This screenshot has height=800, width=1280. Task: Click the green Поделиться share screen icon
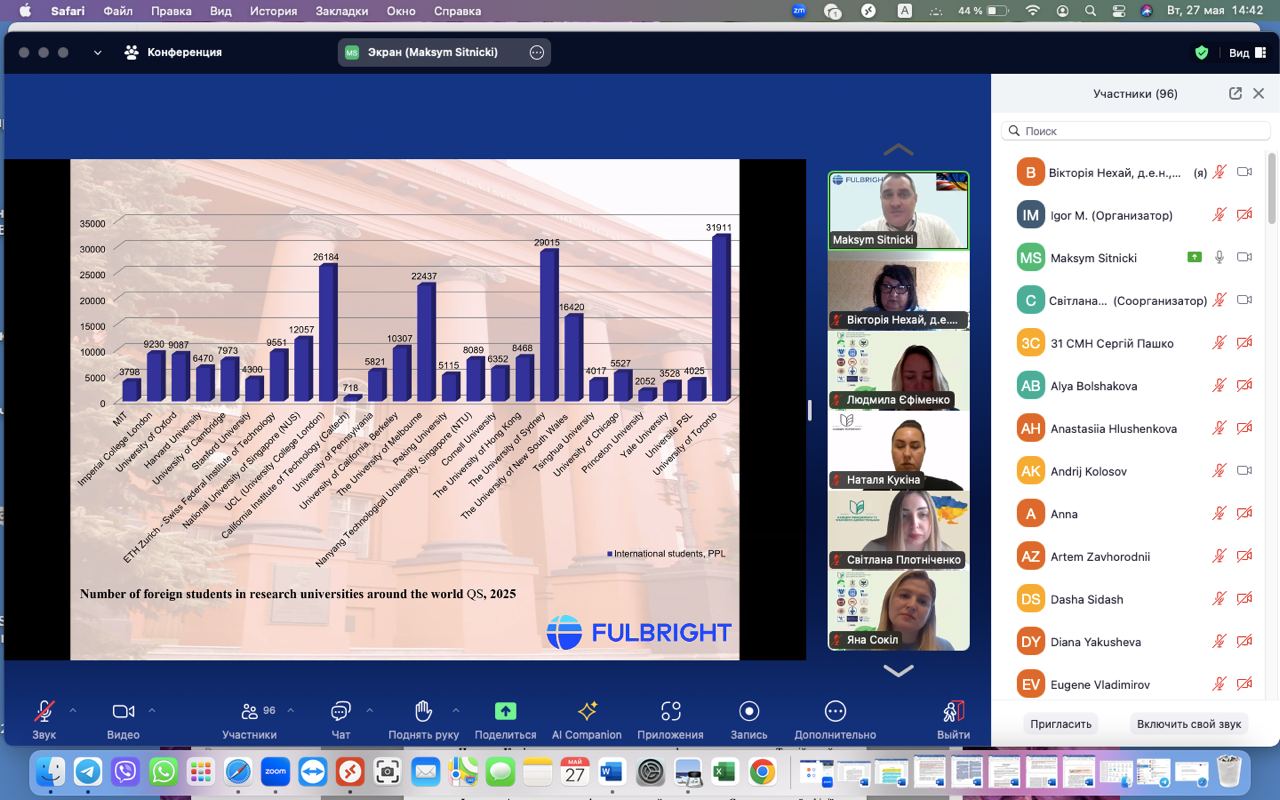[x=505, y=711]
